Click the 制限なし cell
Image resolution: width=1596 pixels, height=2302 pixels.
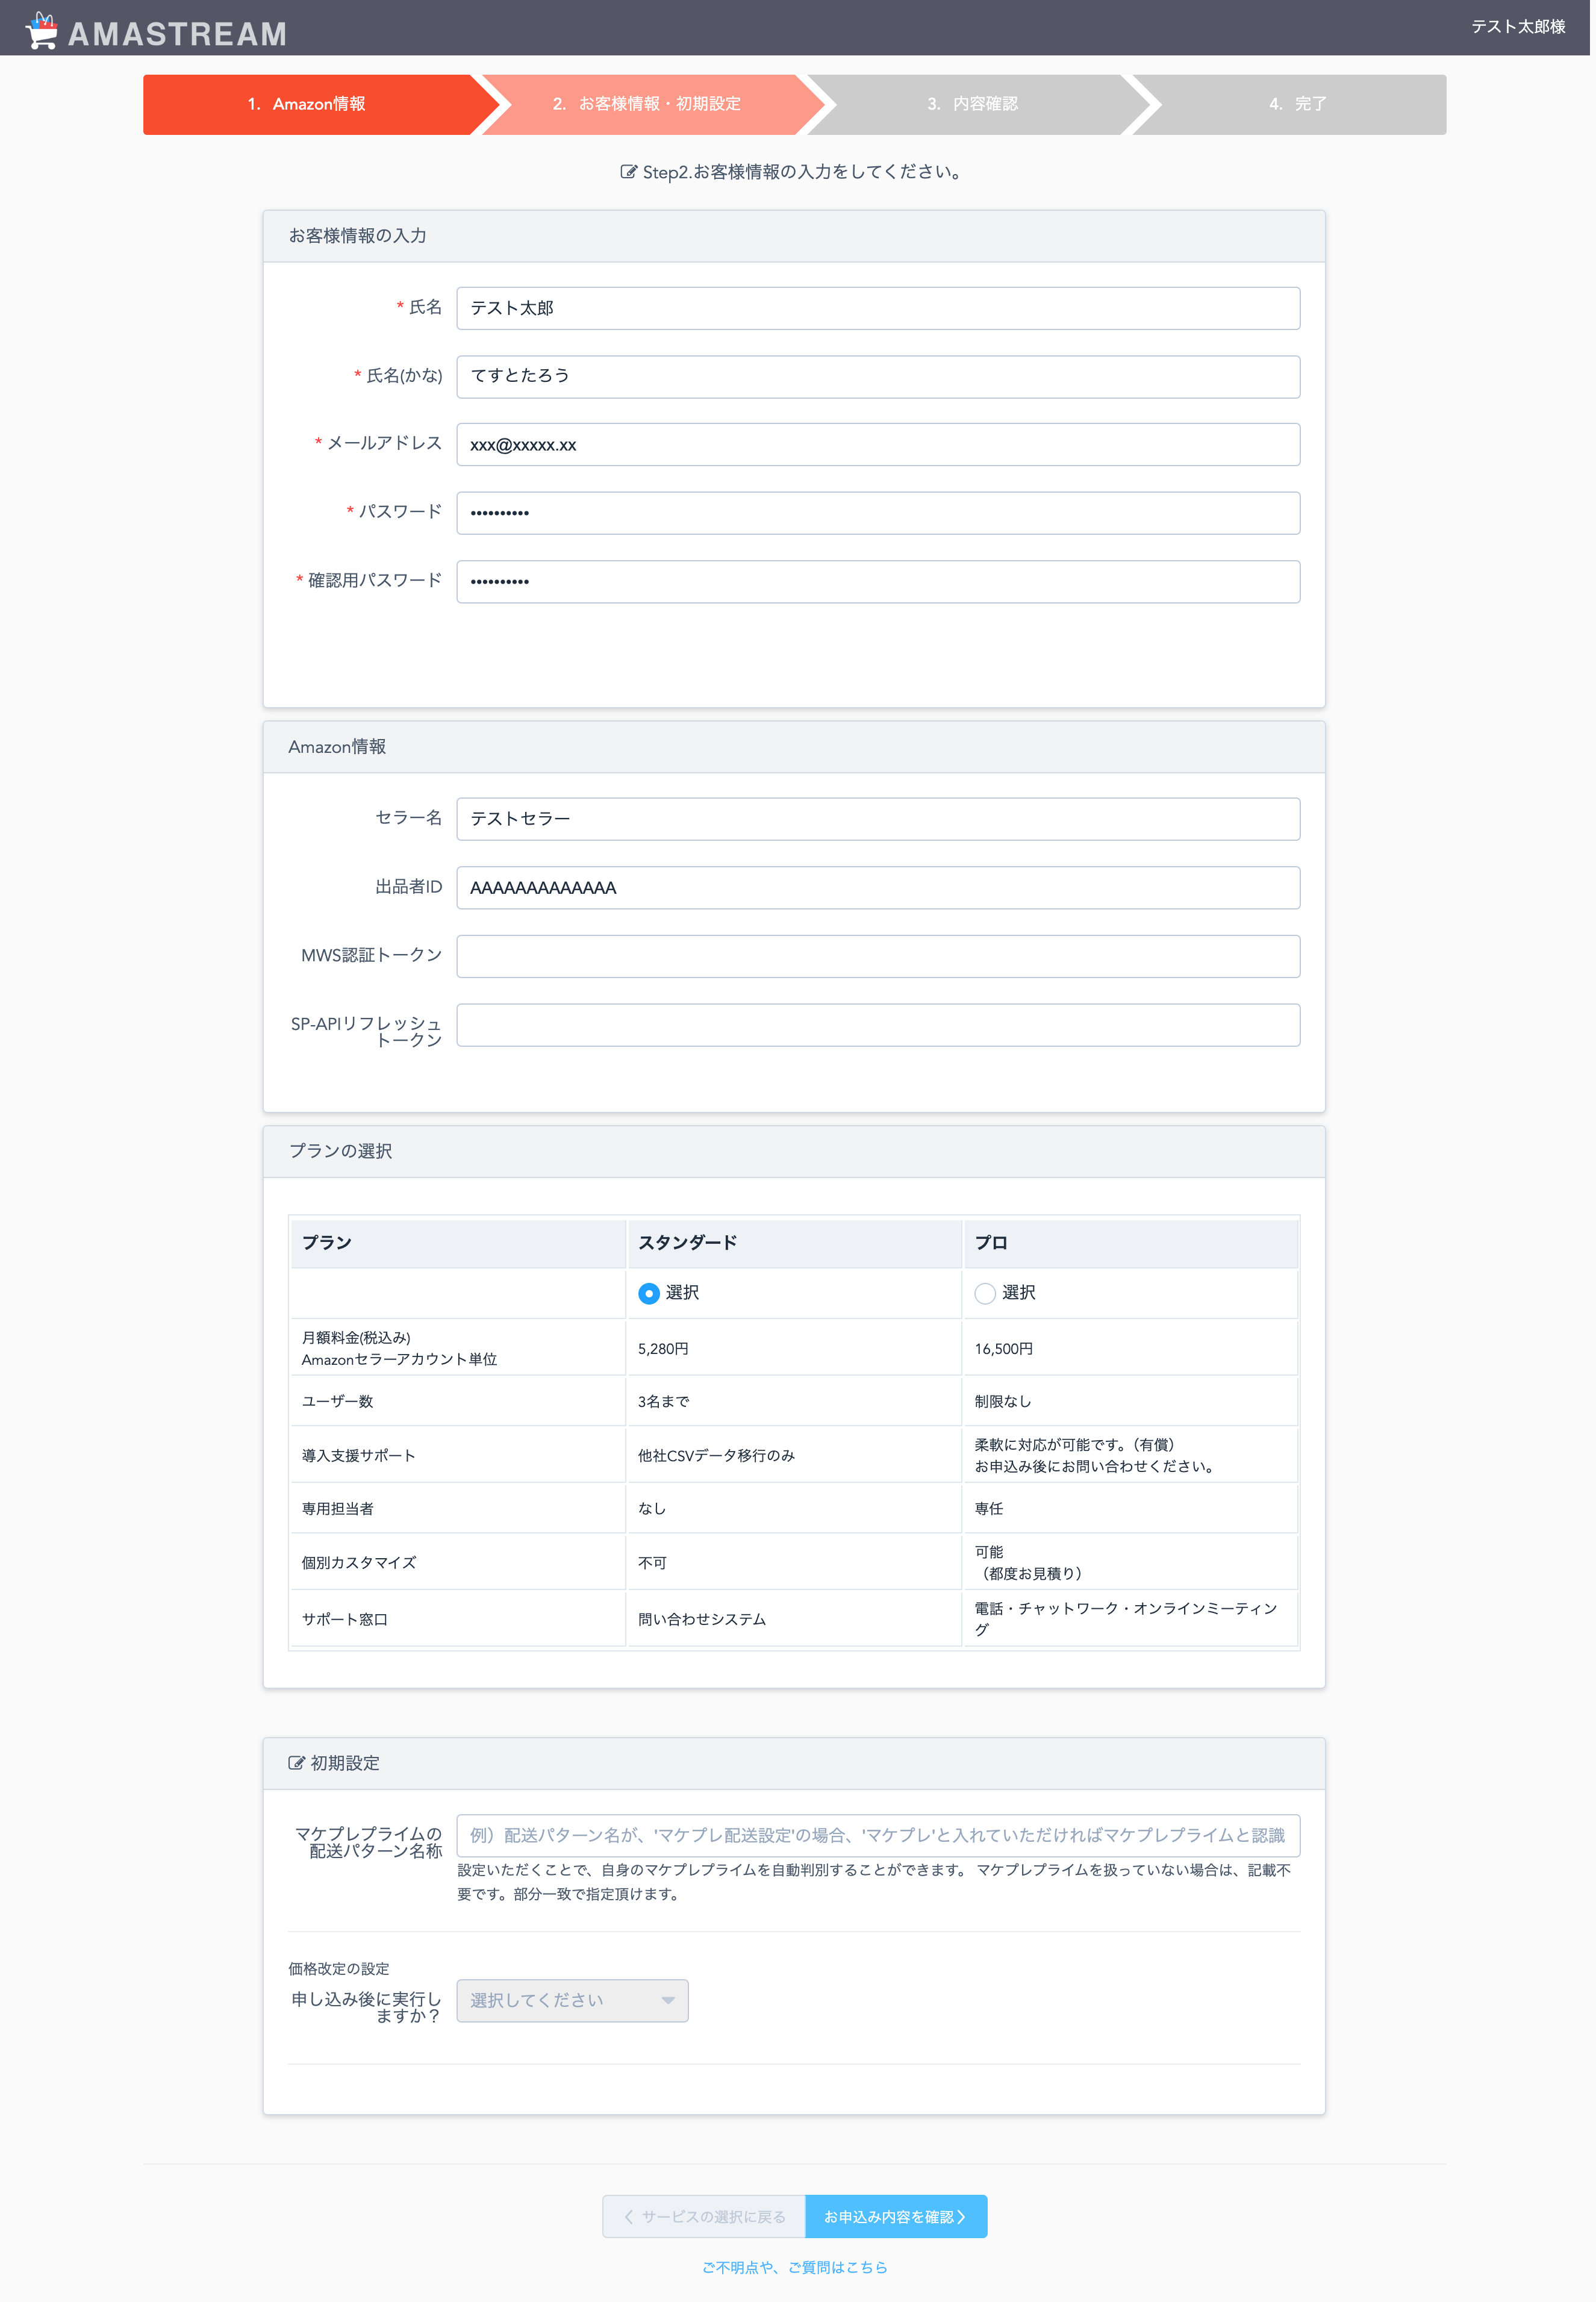point(1130,1401)
